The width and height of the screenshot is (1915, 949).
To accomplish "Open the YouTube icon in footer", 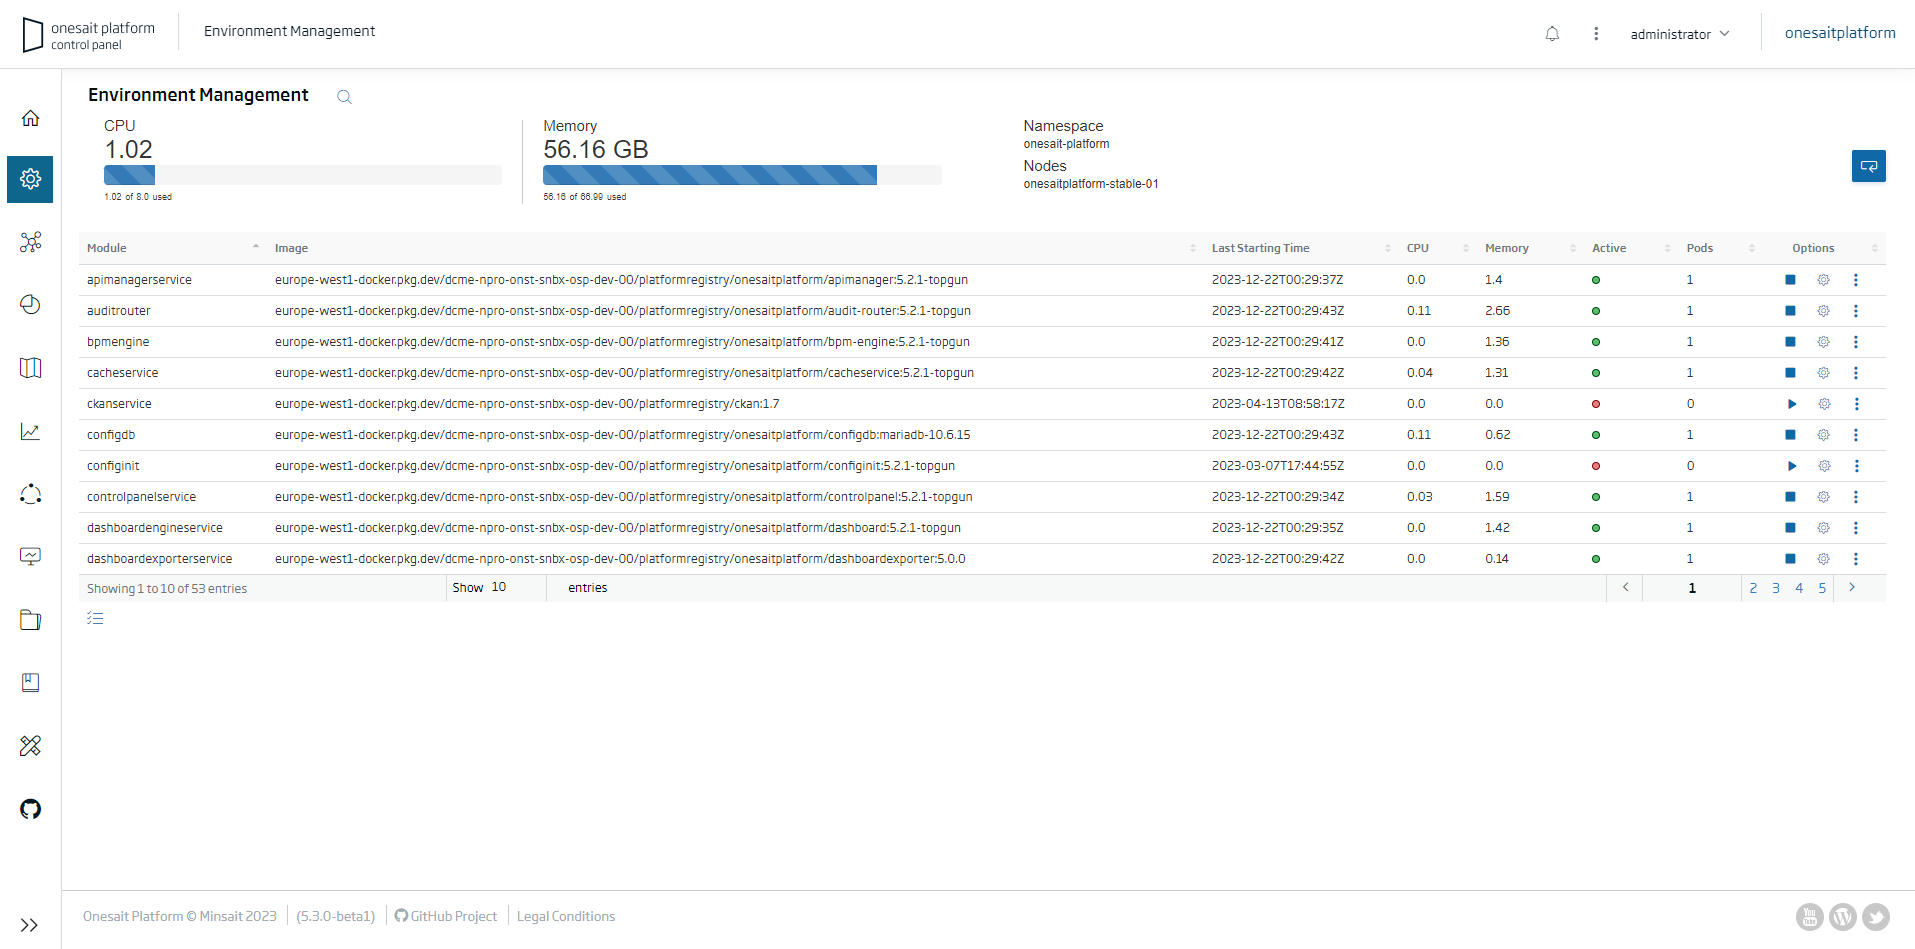I will [x=1810, y=917].
